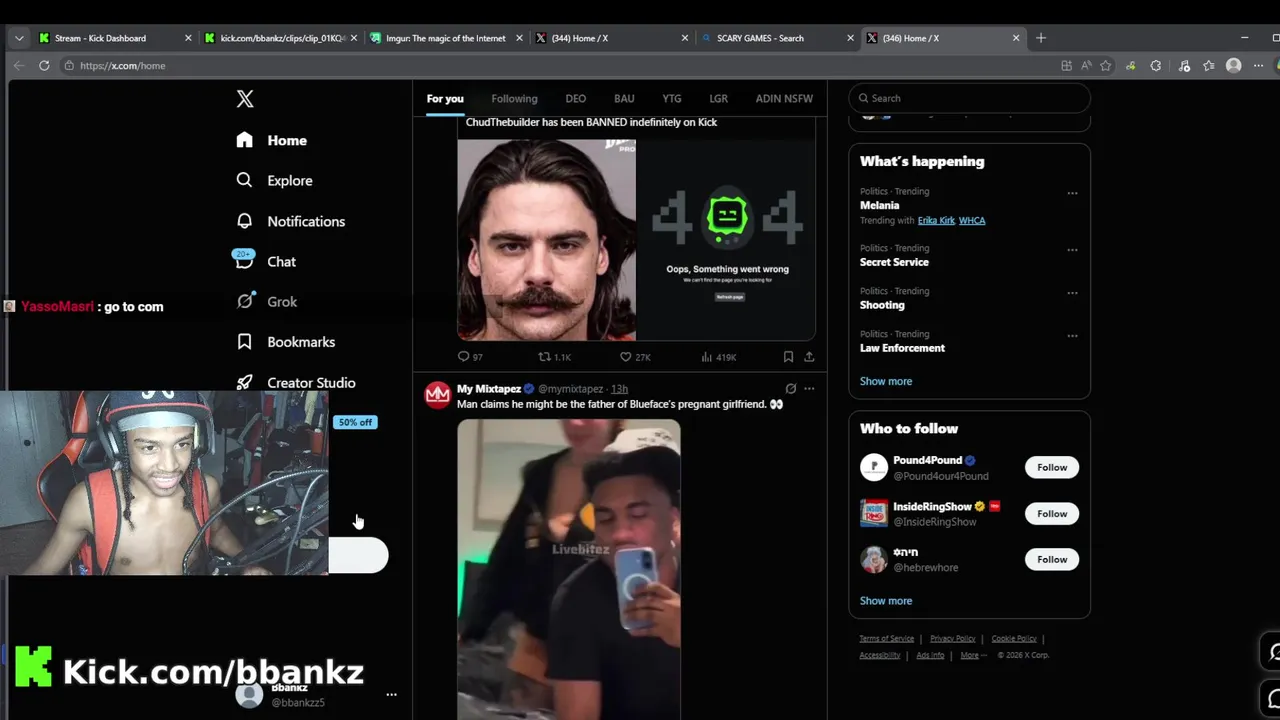Open the Ads info footer link

pyautogui.click(x=930, y=655)
